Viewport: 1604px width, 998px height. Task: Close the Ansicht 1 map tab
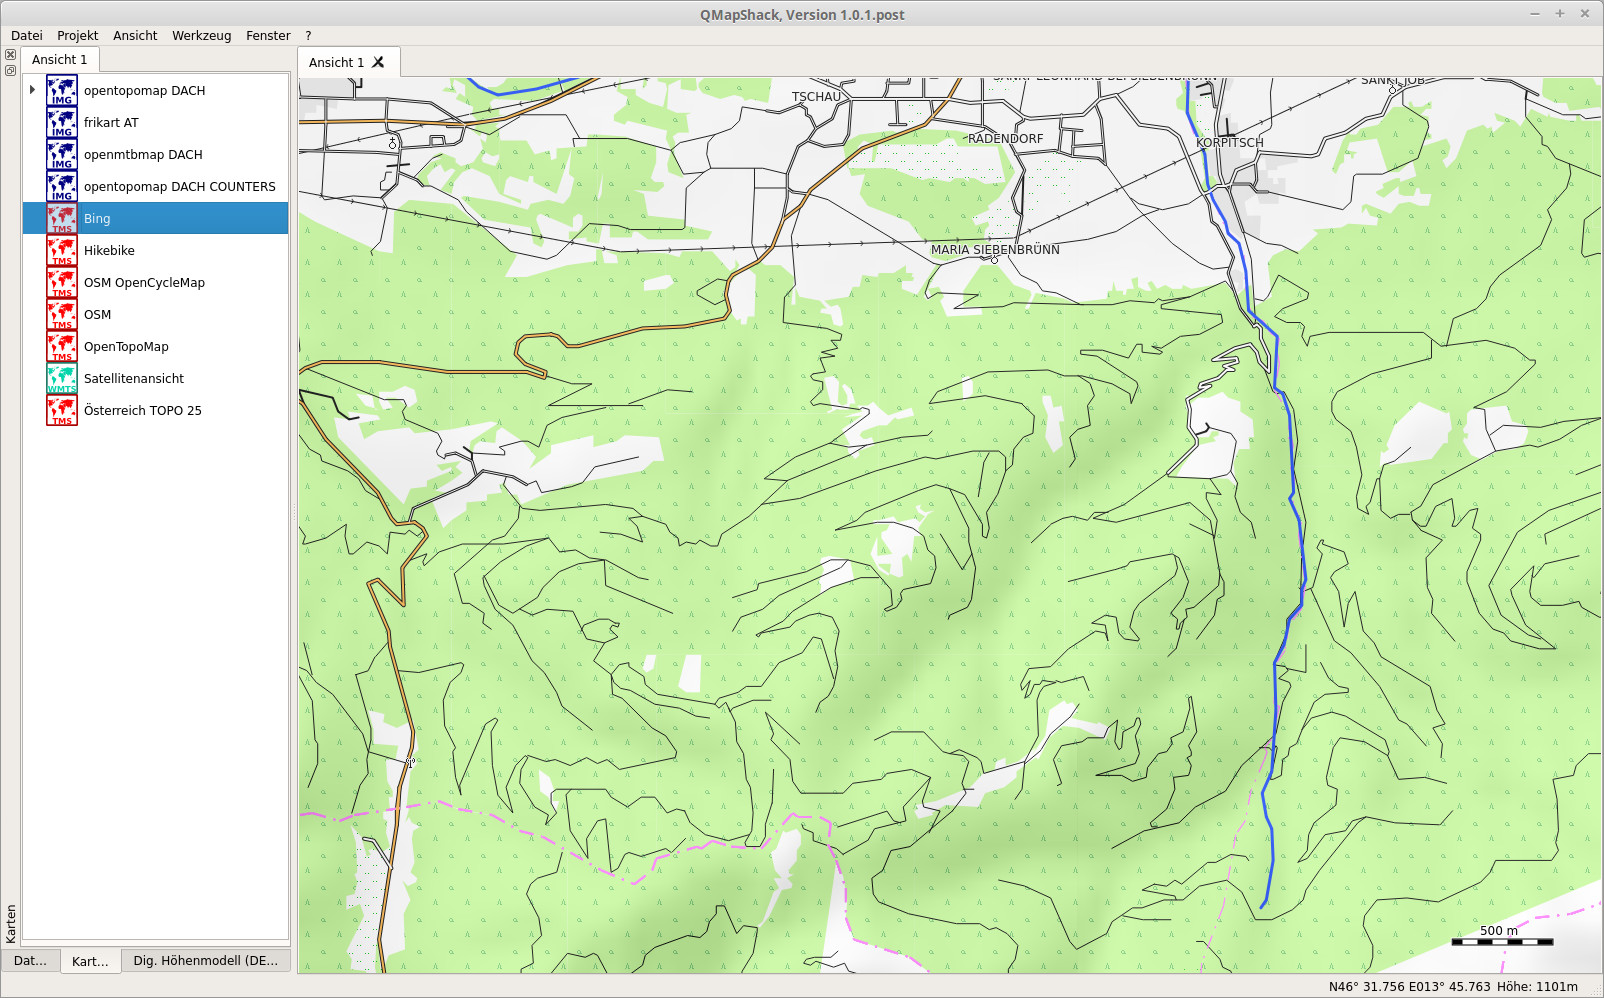click(378, 62)
